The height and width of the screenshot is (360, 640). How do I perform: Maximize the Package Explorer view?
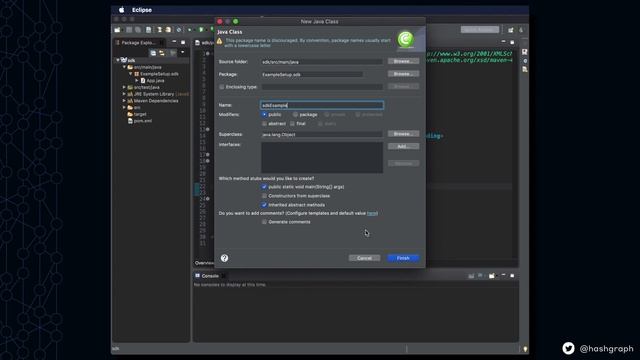183,42
